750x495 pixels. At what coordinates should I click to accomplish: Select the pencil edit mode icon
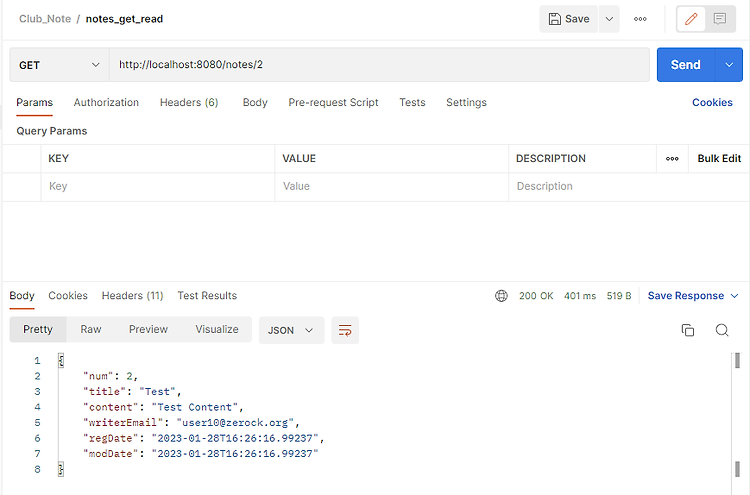(691, 19)
